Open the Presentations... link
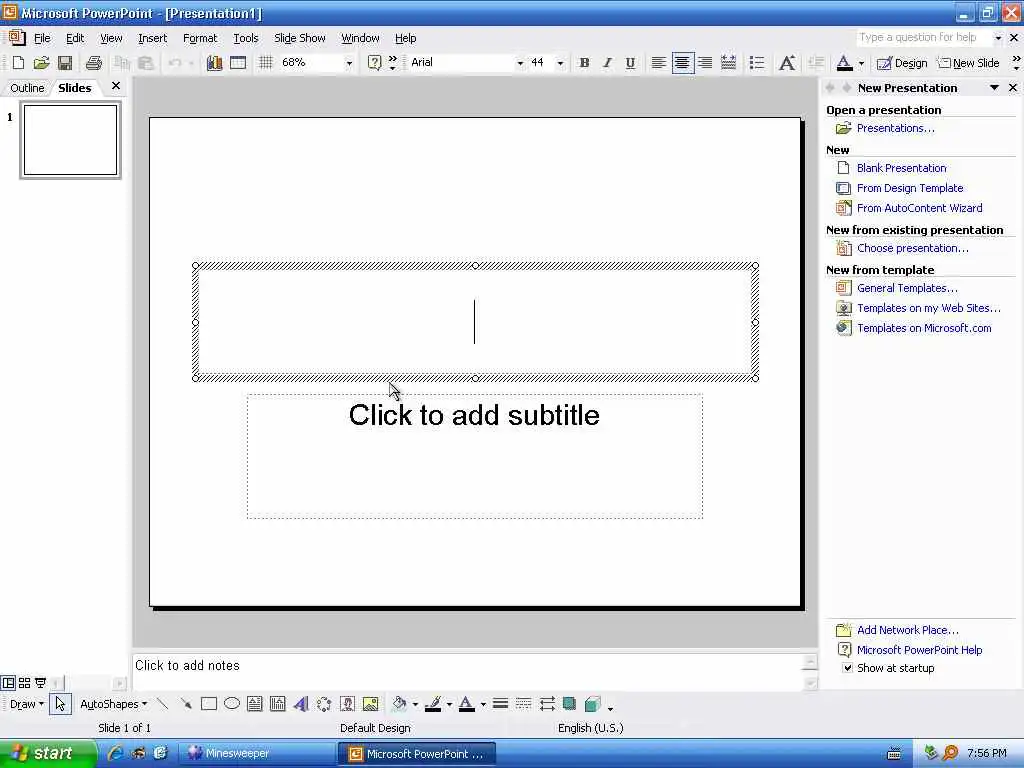The width and height of the screenshot is (1024, 768). pyautogui.click(x=895, y=128)
